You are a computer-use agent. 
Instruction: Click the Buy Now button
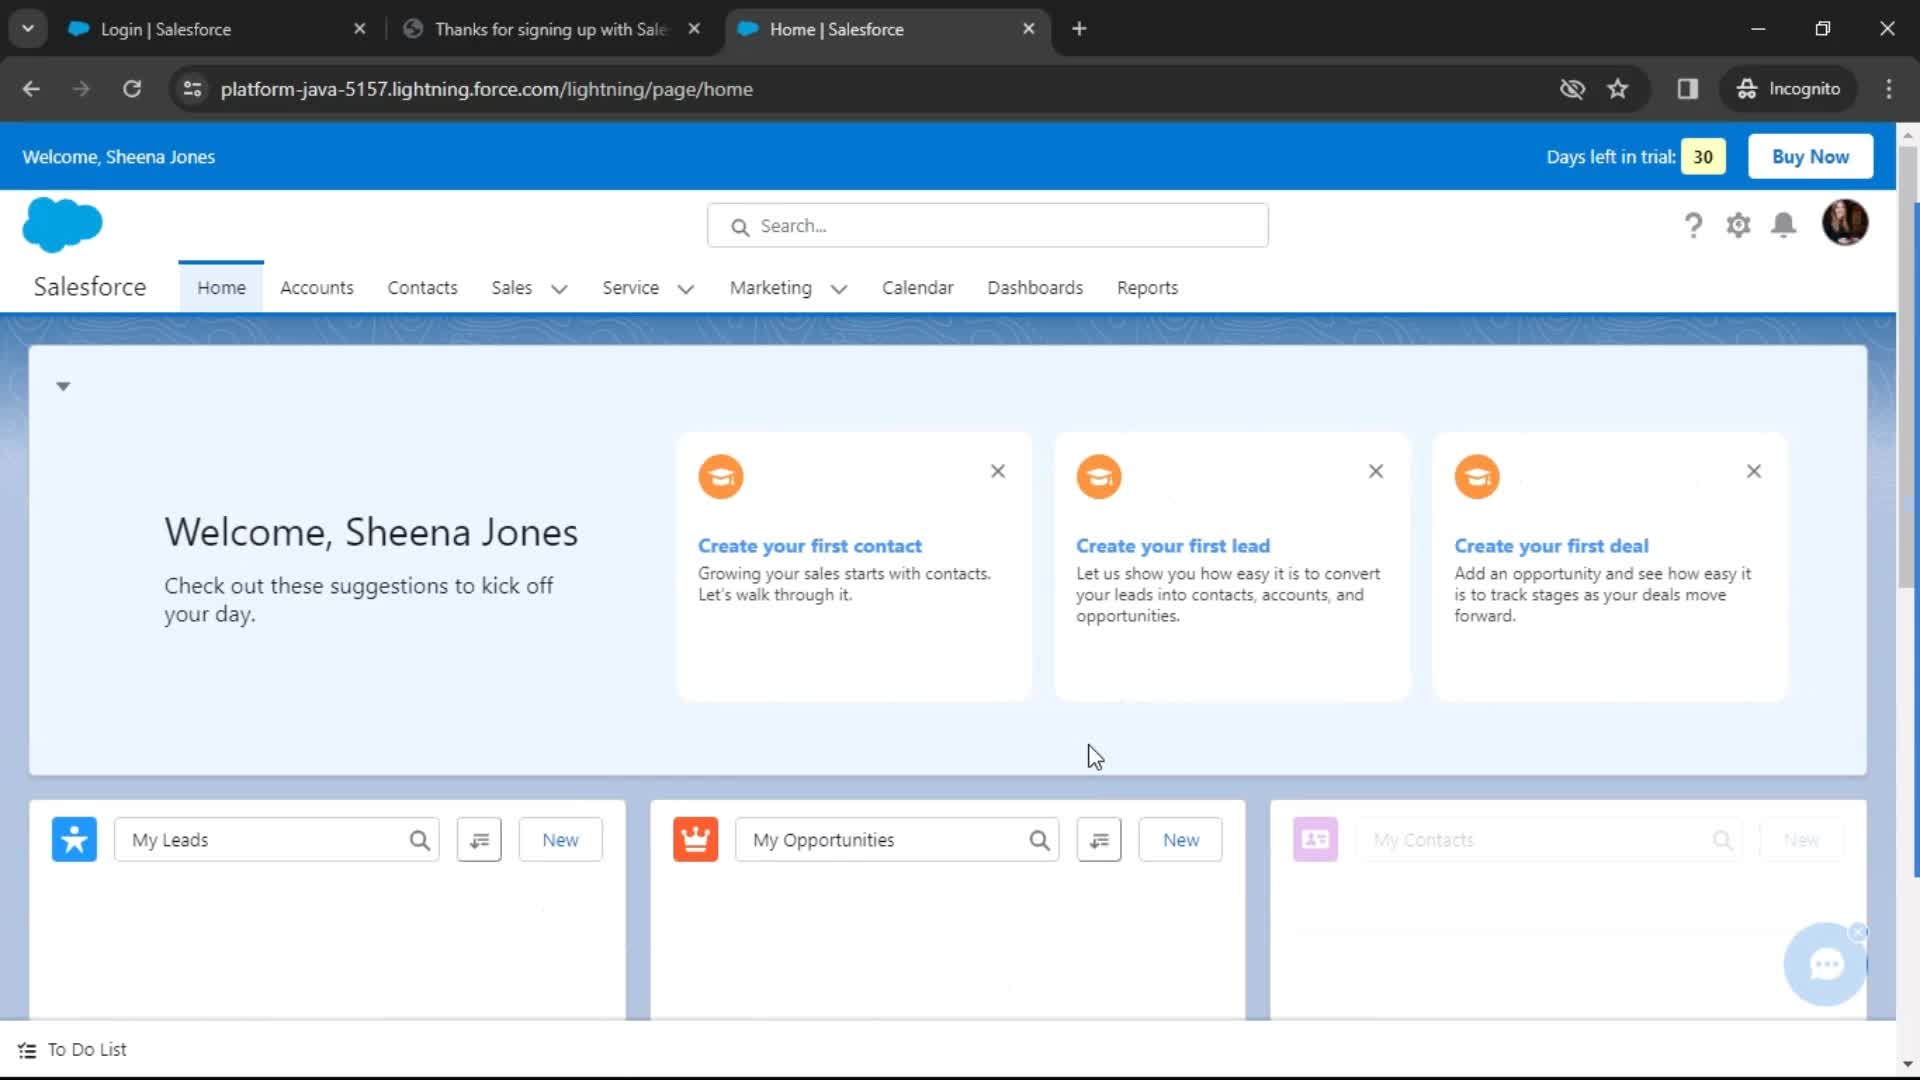1810,157
